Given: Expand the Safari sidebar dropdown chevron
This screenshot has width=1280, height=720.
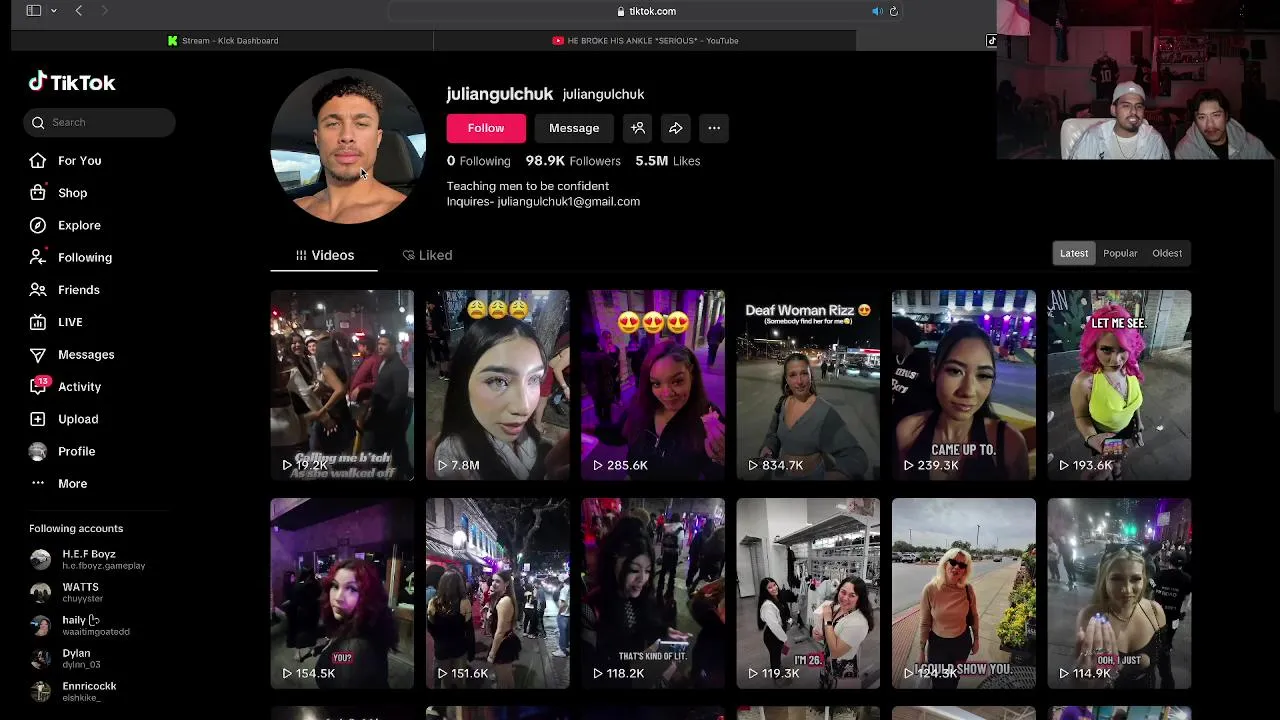Looking at the screenshot, I should (x=53, y=11).
